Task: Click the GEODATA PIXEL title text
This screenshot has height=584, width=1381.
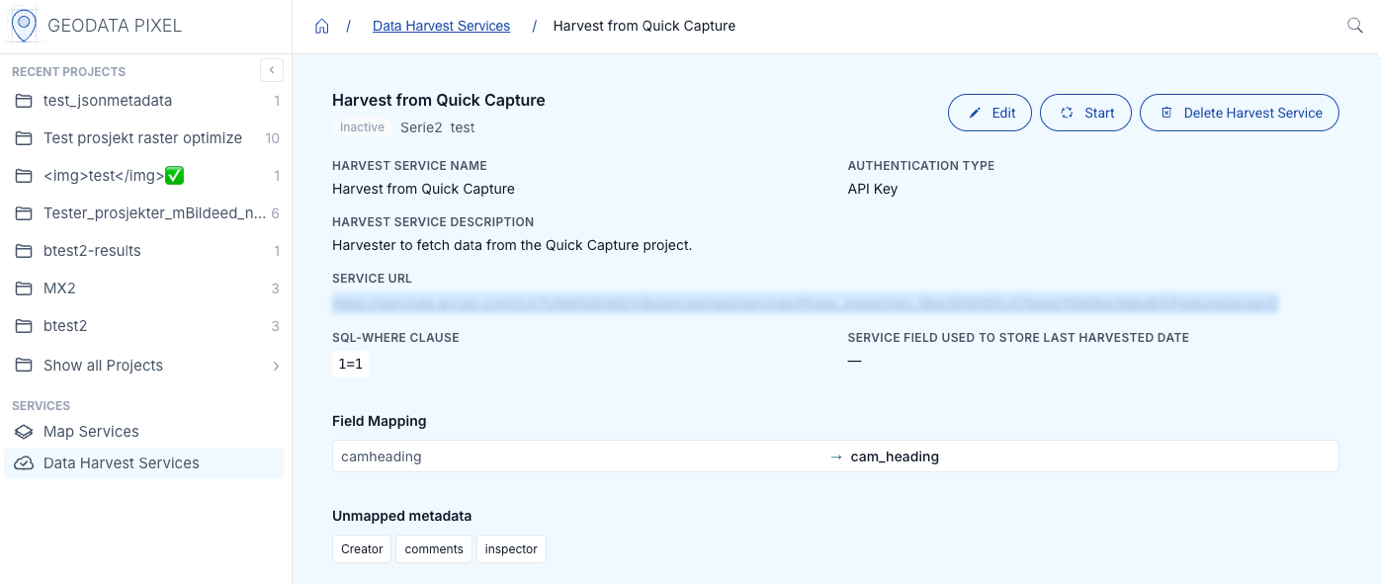Action: [x=115, y=26]
